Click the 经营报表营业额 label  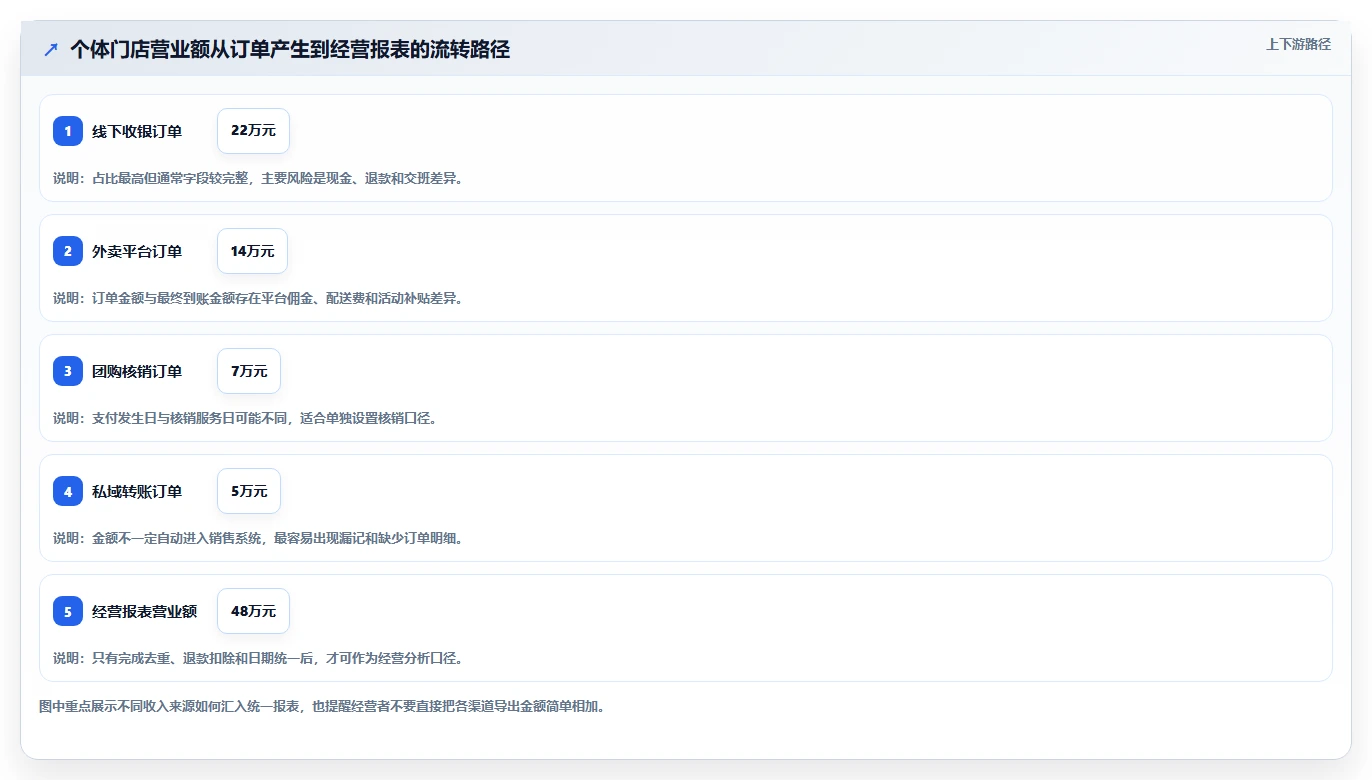point(144,611)
